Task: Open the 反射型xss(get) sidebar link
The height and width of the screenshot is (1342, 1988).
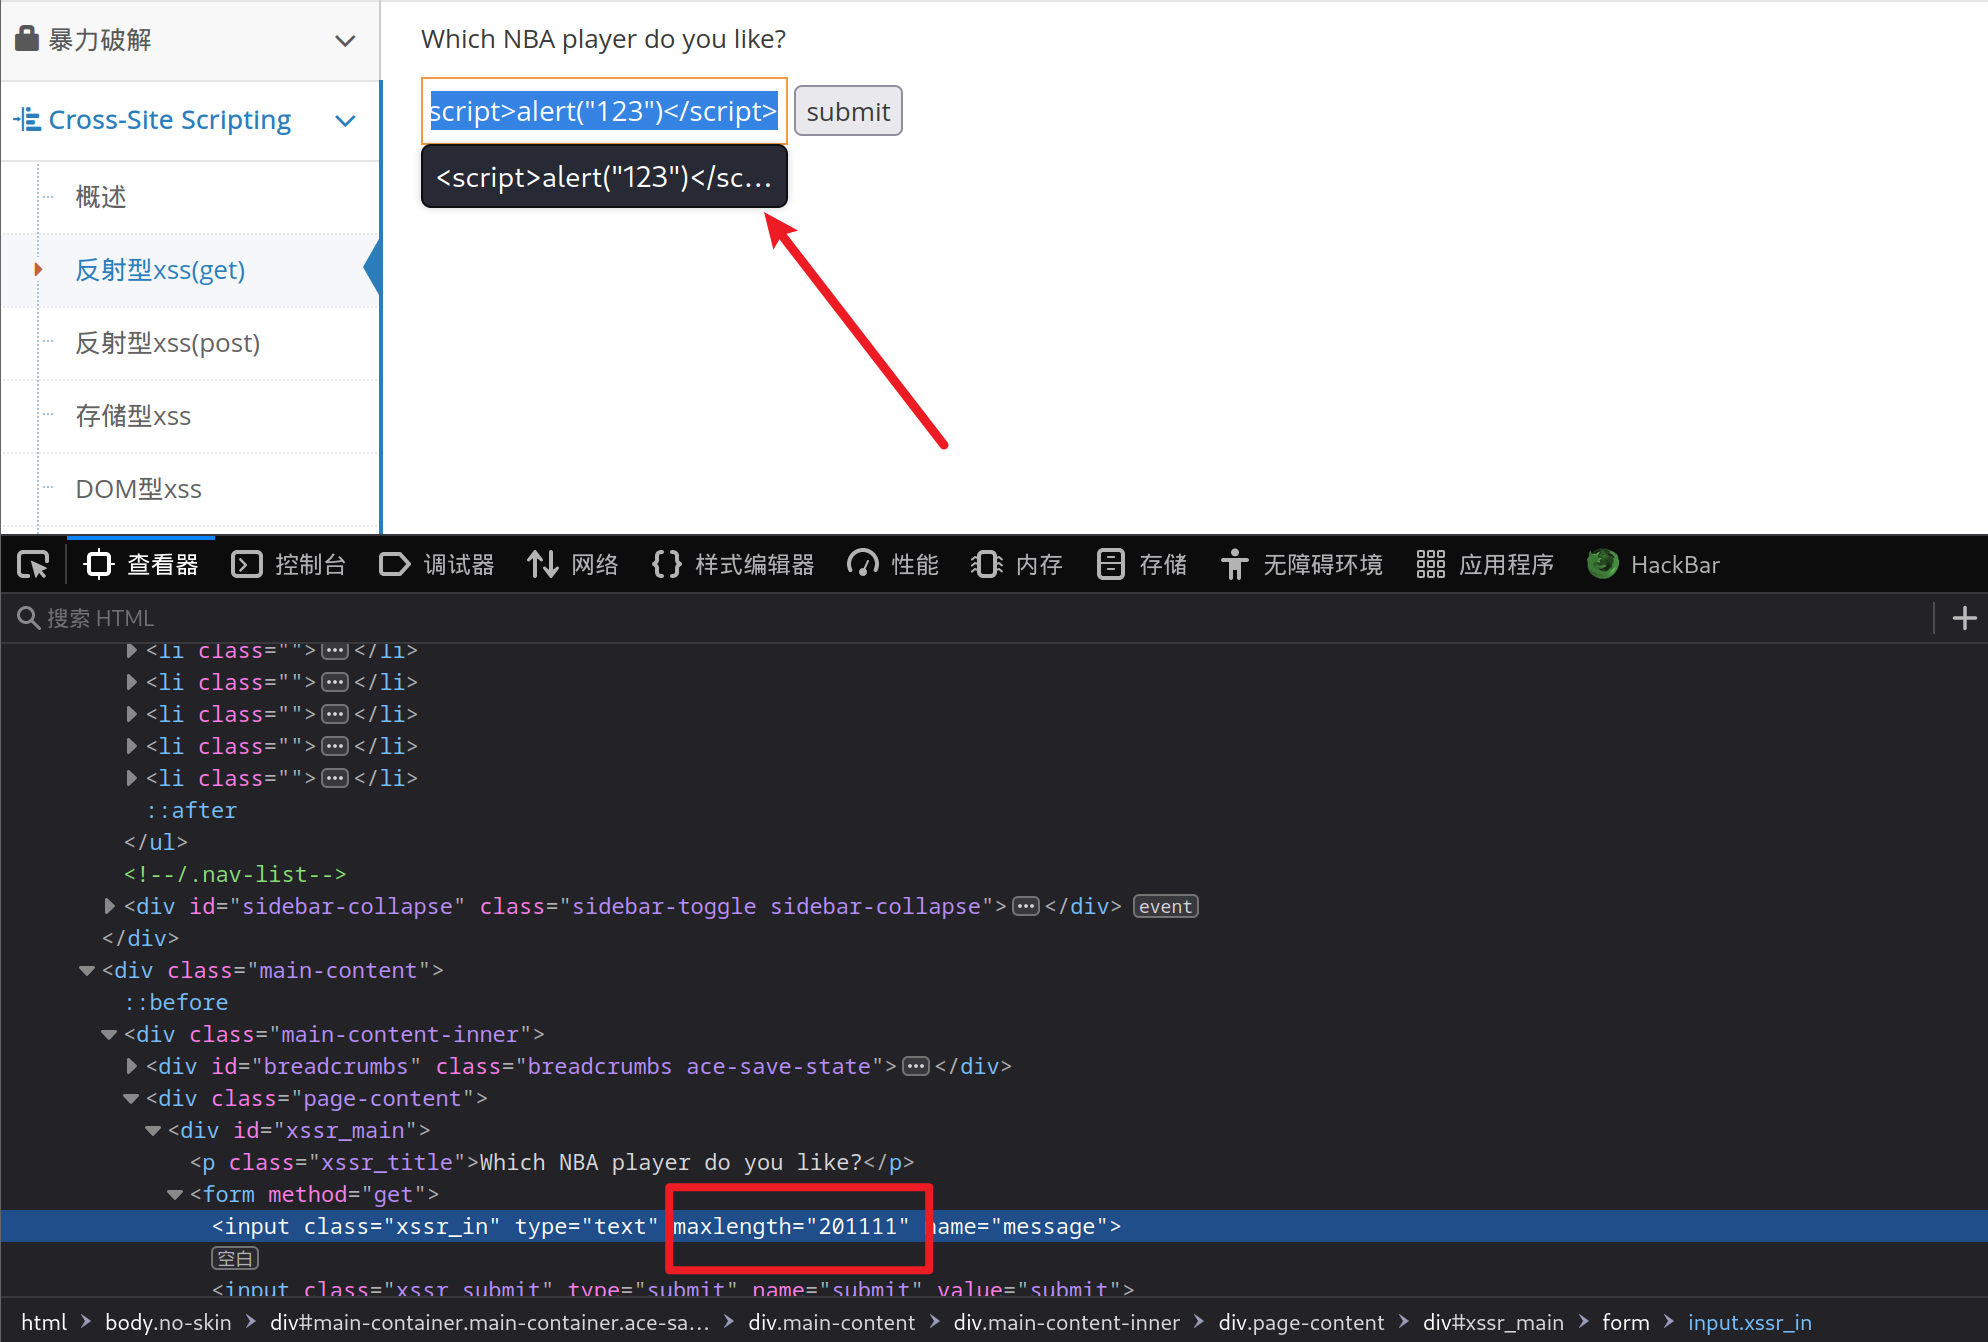Action: (x=160, y=270)
